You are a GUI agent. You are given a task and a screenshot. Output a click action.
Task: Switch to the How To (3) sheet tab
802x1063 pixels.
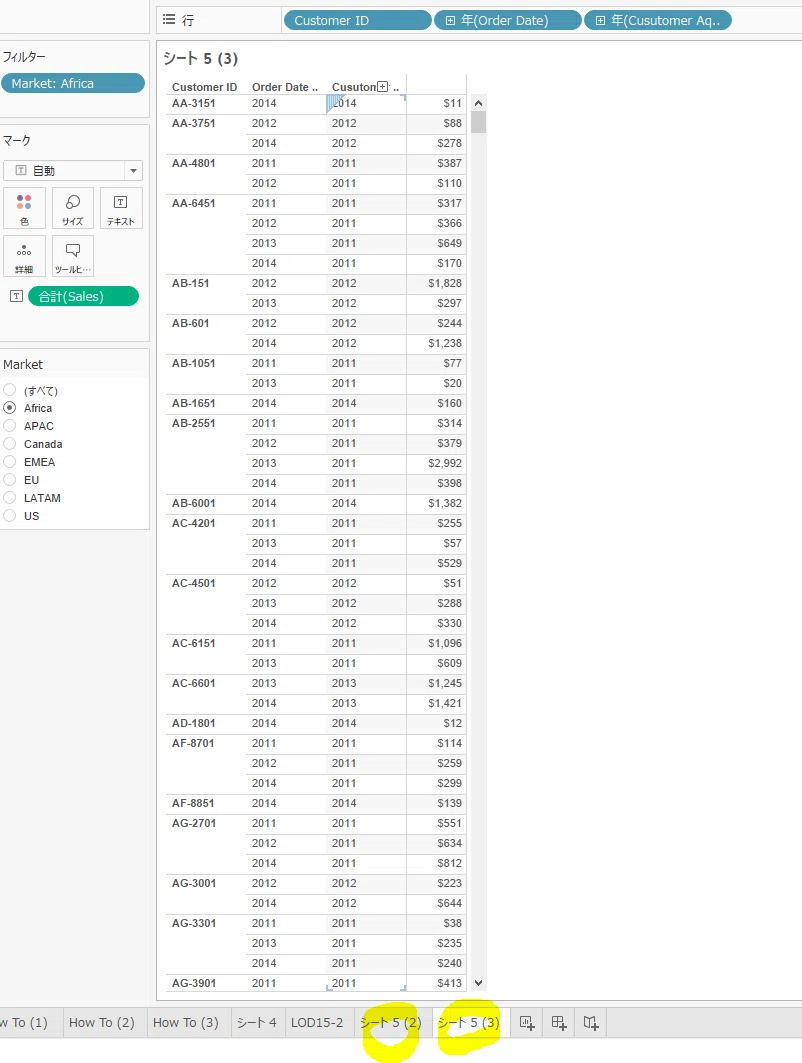click(x=186, y=1022)
